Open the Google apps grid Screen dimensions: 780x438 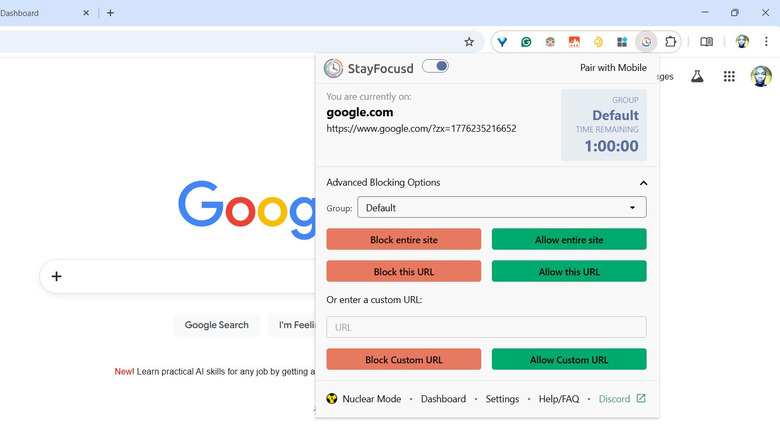click(729, 76)
